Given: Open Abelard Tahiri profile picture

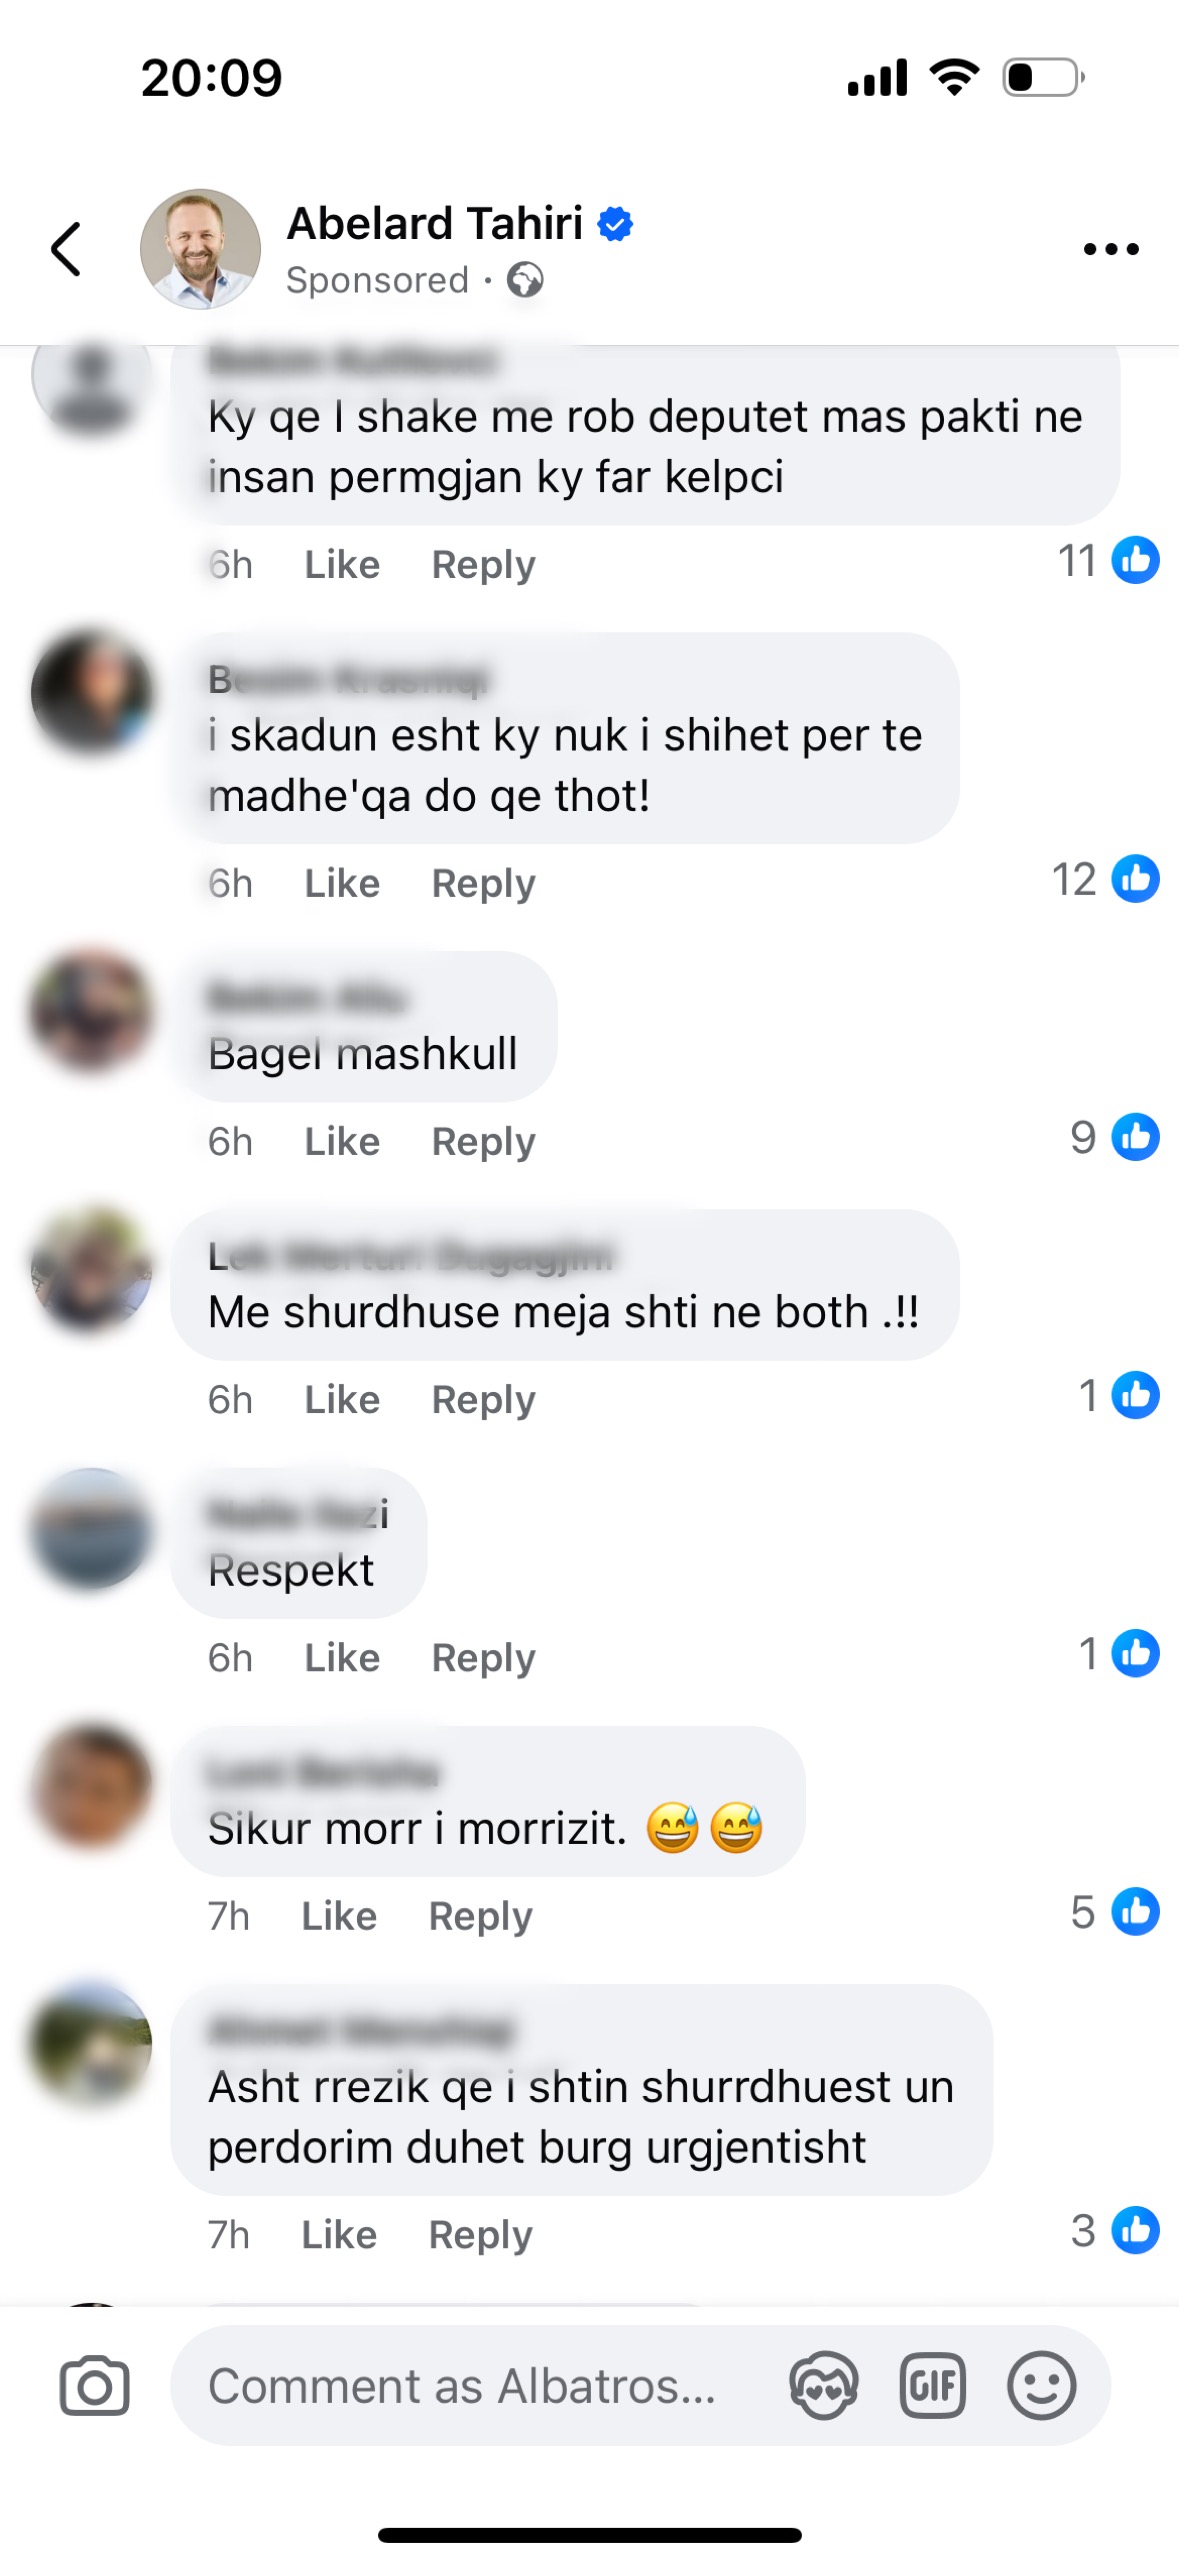Looking at the screenshot, I should (200, 249).
